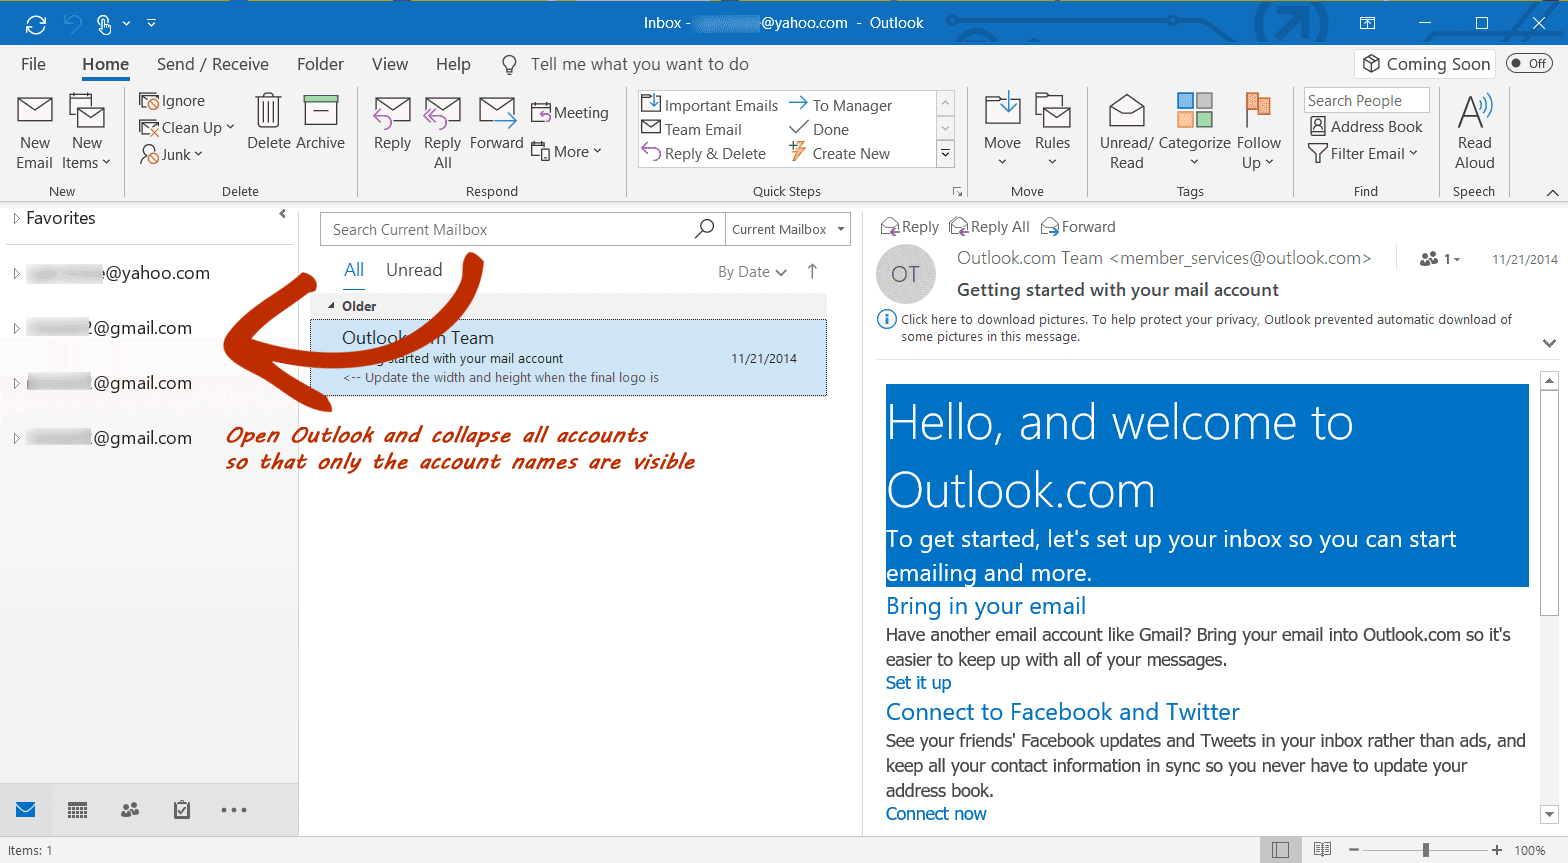The height and width of the screenshot is (863, 1568).
Task: Open the New Items button
Action: [x=87, y=132]
